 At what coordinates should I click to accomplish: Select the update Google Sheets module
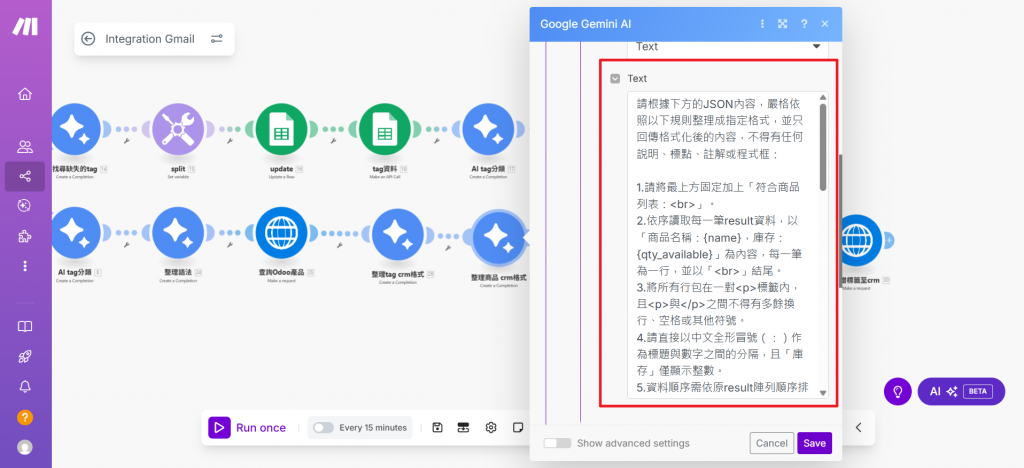pos(281,129)
